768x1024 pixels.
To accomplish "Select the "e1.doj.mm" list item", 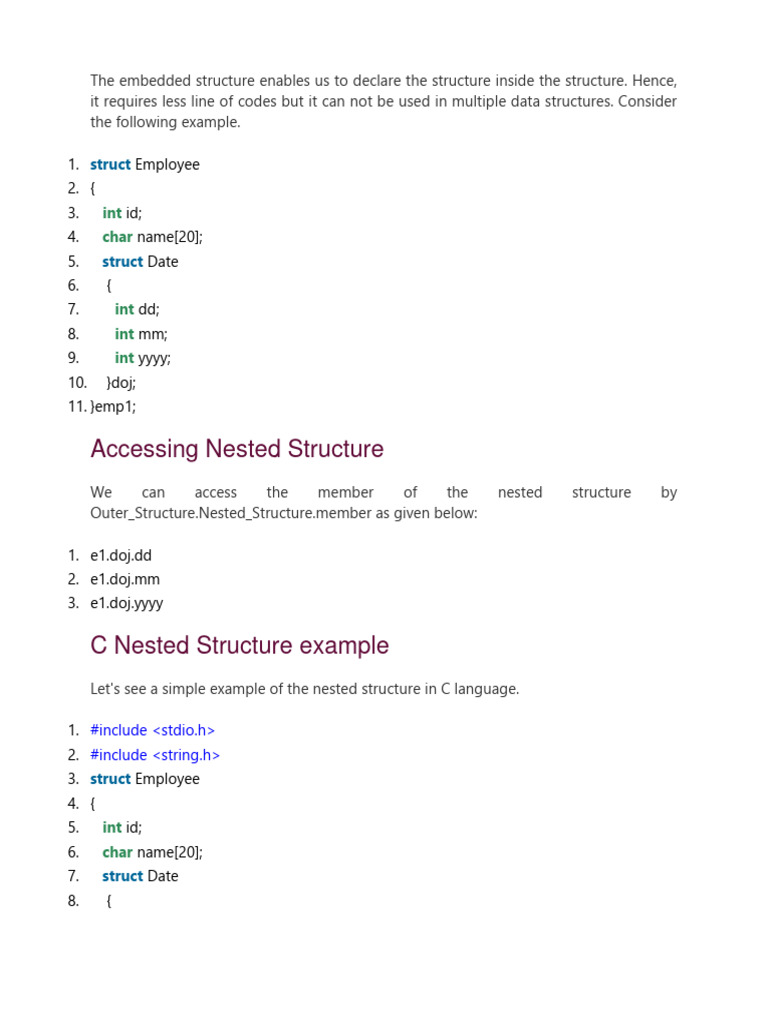I will tap(125, 579).
